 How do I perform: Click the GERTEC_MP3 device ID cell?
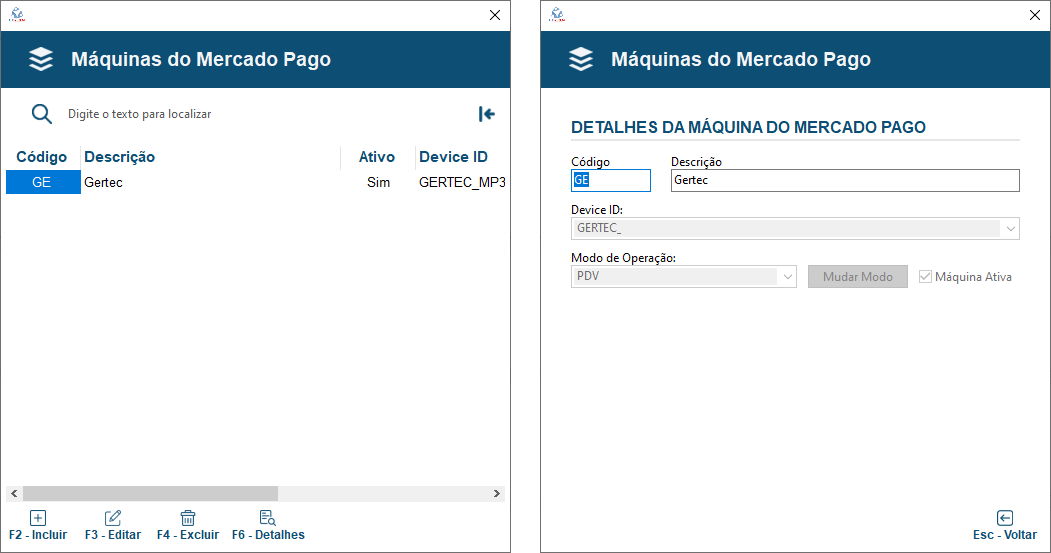pyautogui.click(x=461, y=182)
